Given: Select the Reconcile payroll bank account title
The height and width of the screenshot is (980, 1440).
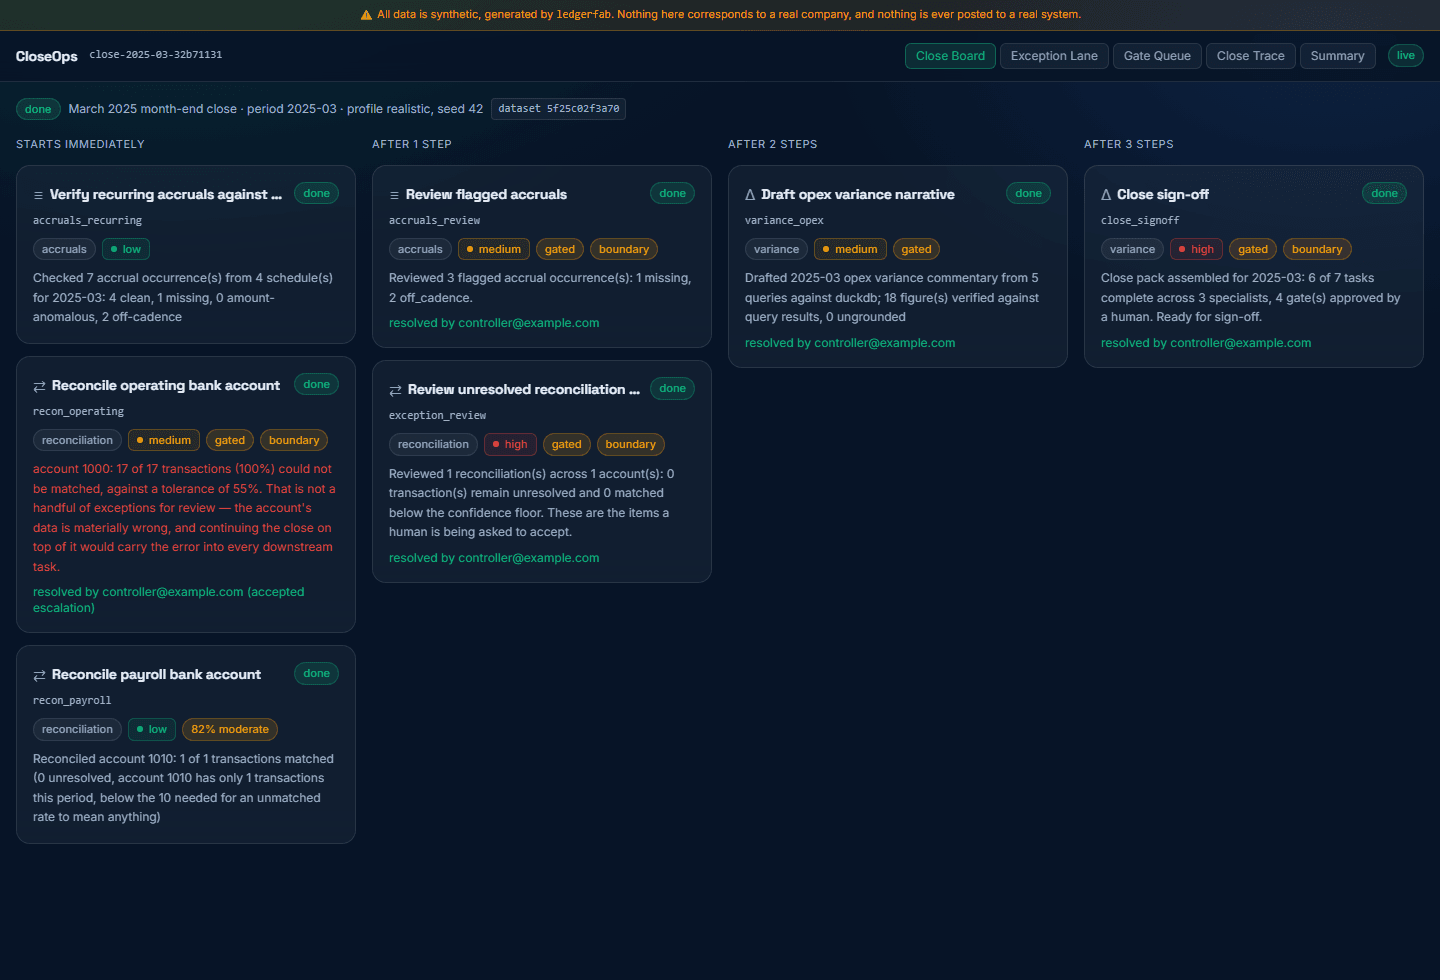Looking at the screenshot, I should click(x=156, y=675).
